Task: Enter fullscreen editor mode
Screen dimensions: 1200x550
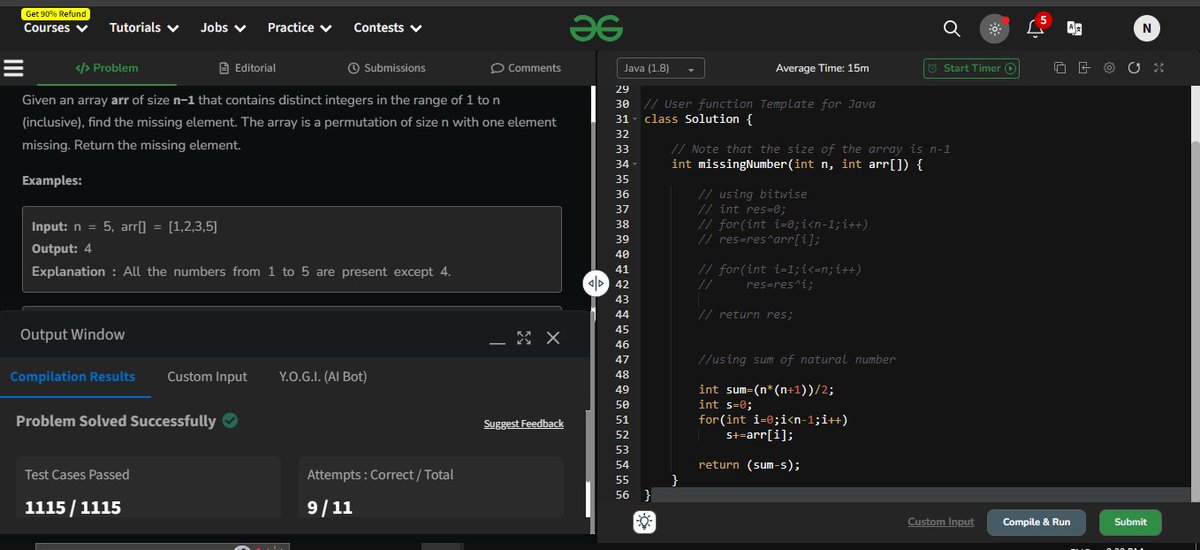Action: 1158,68
